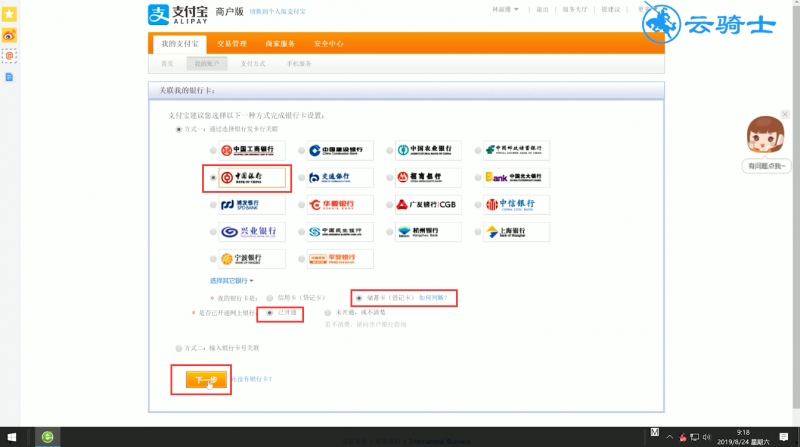Click the orange 下一步 button

tap(206, 380)
